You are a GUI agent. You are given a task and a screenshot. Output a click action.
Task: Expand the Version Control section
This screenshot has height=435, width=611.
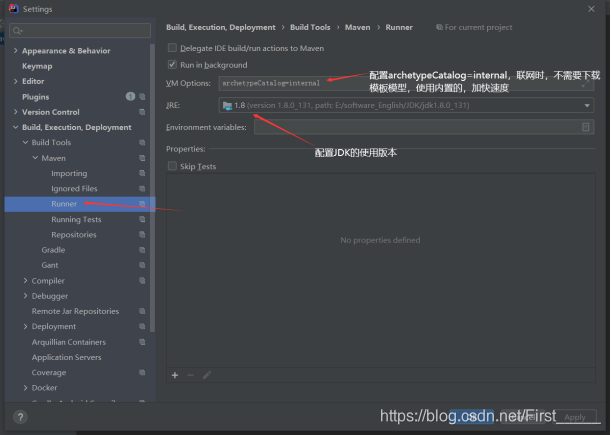[x=16, y=112]
